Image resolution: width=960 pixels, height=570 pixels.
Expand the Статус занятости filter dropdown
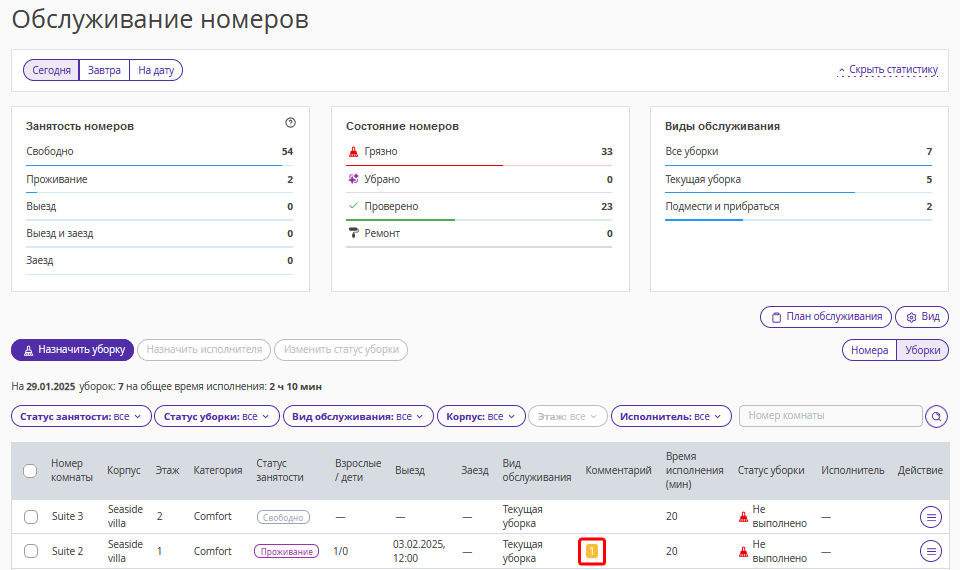coord(81,416)
